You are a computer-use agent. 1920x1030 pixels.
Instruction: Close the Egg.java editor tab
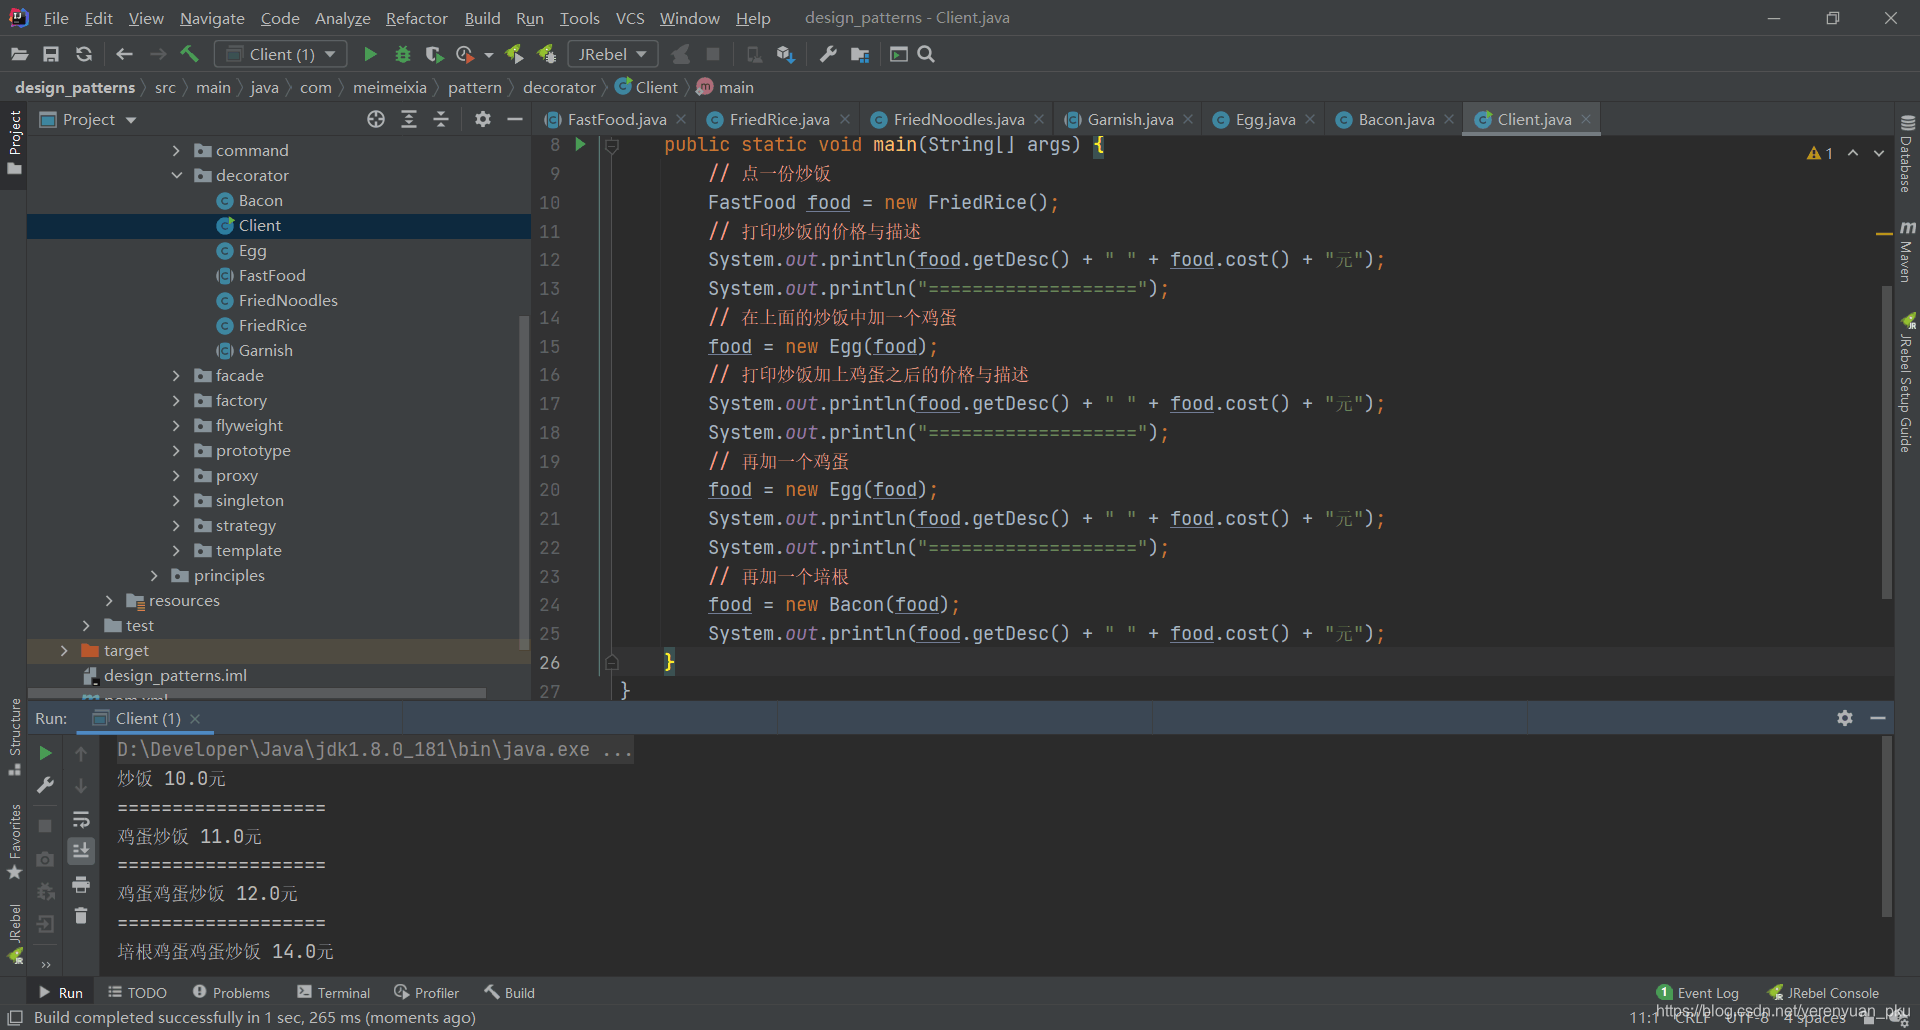point(1310,119)
